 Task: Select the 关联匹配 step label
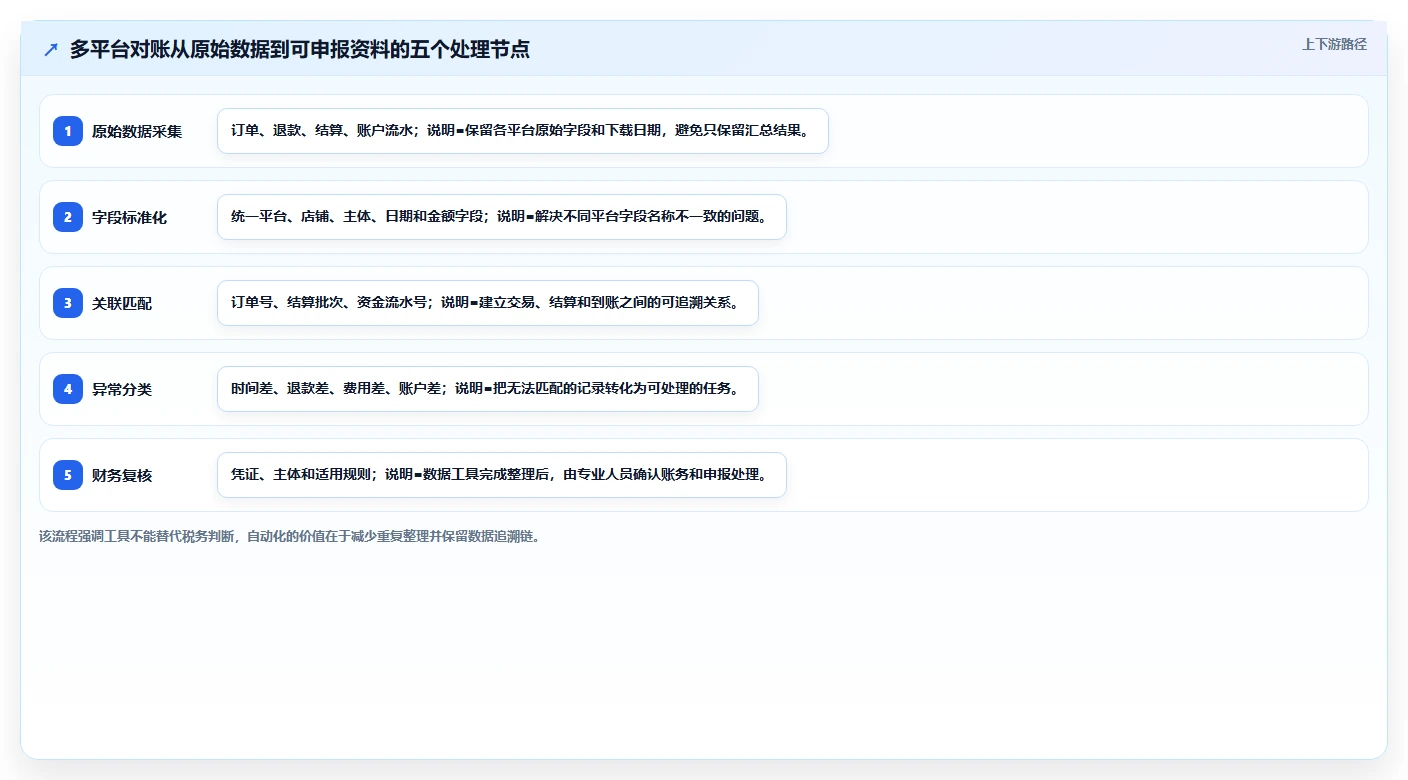click(x=122, y=303)
